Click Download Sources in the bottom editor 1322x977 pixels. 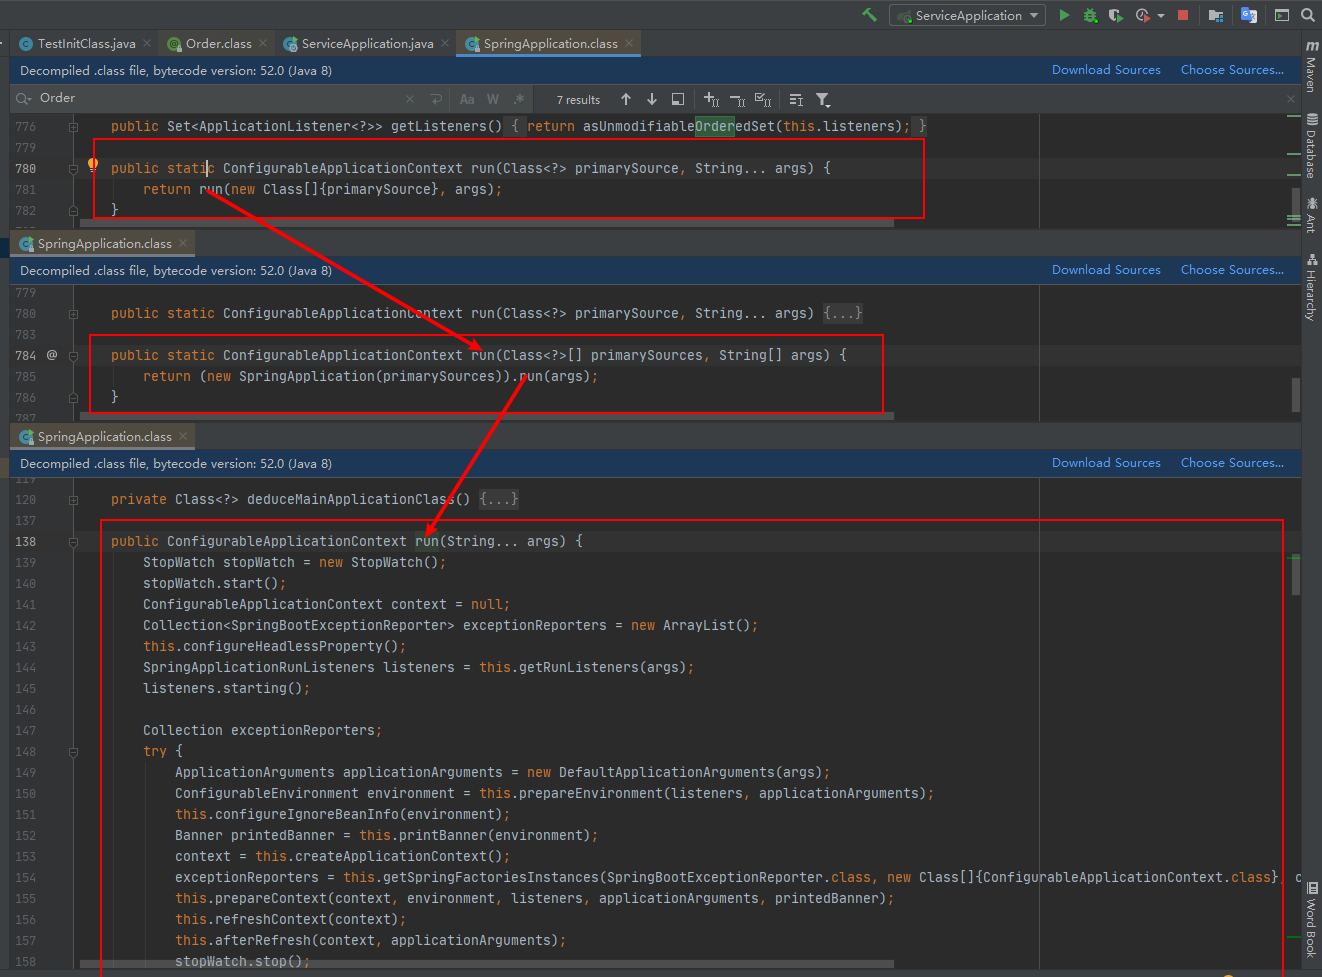pyautogui.click(x=1106, y=463)
